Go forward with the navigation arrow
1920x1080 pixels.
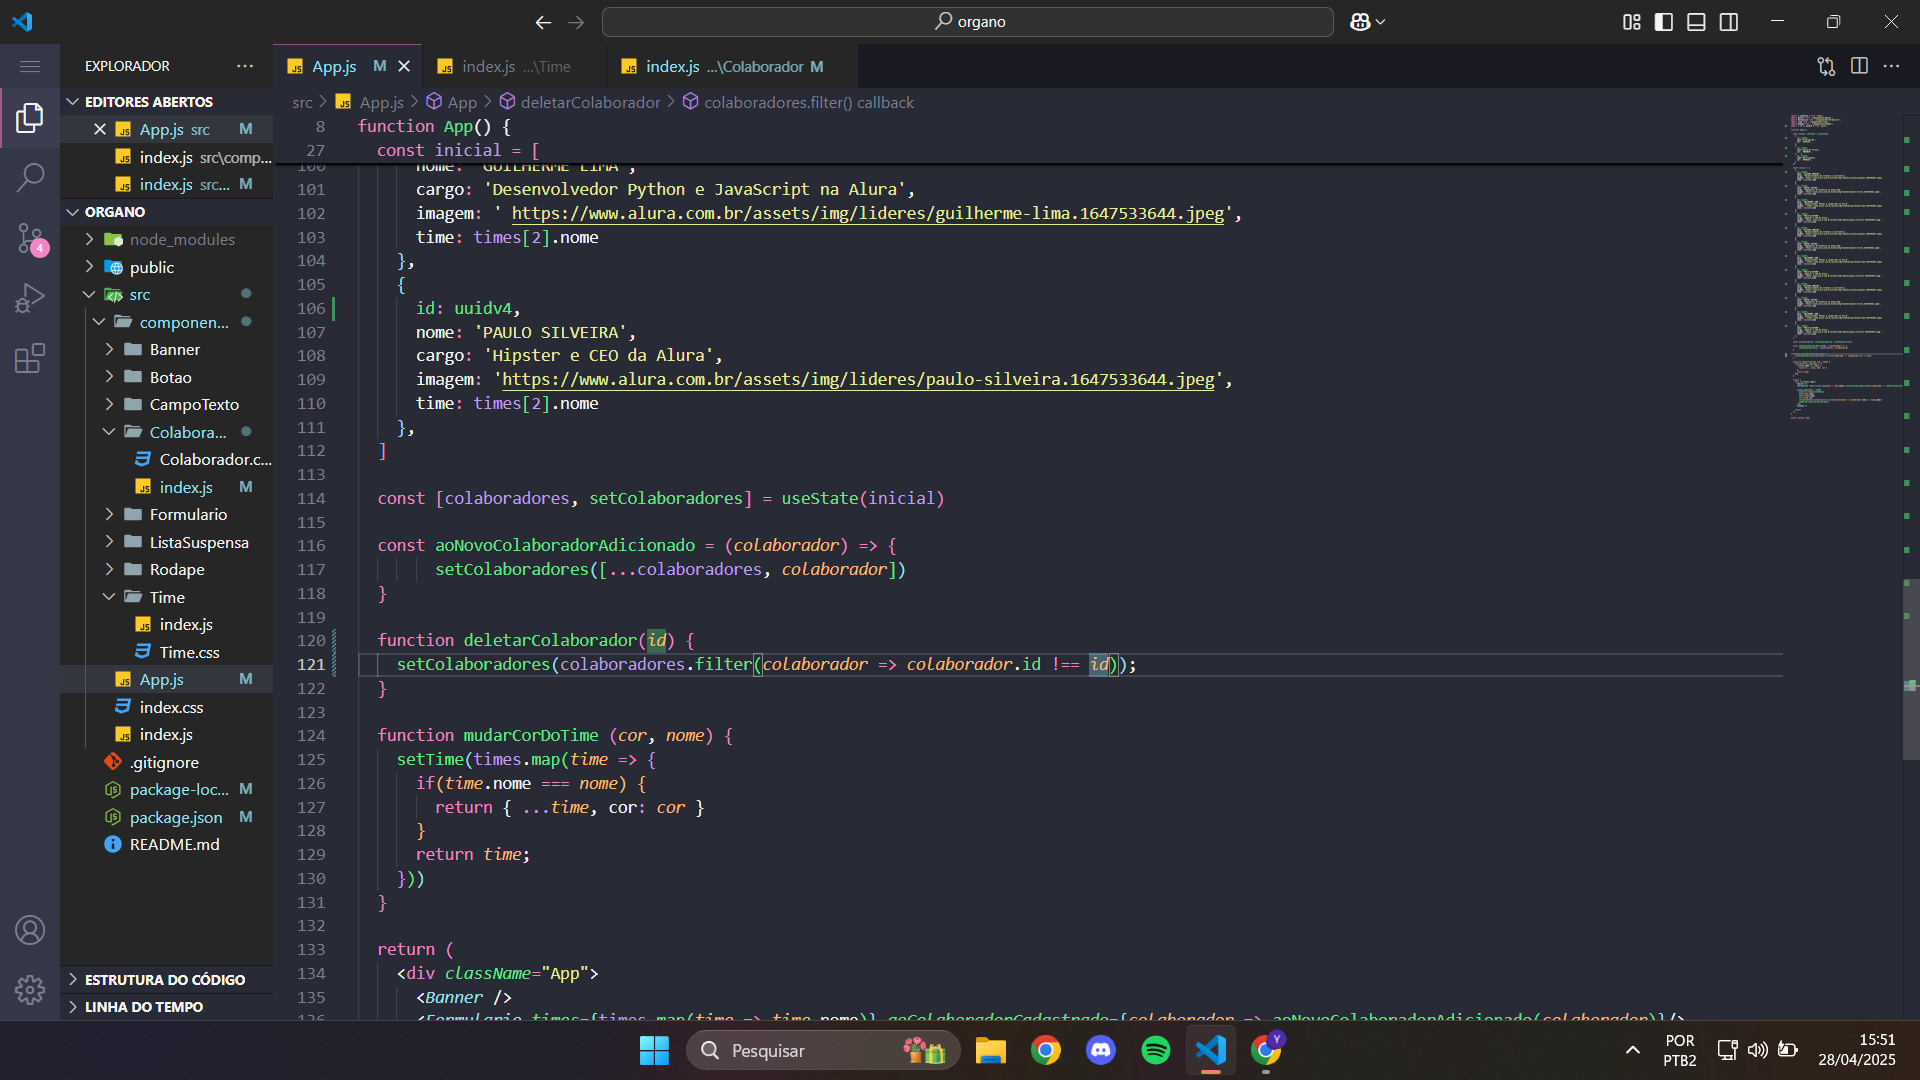[x=576, y=22]
